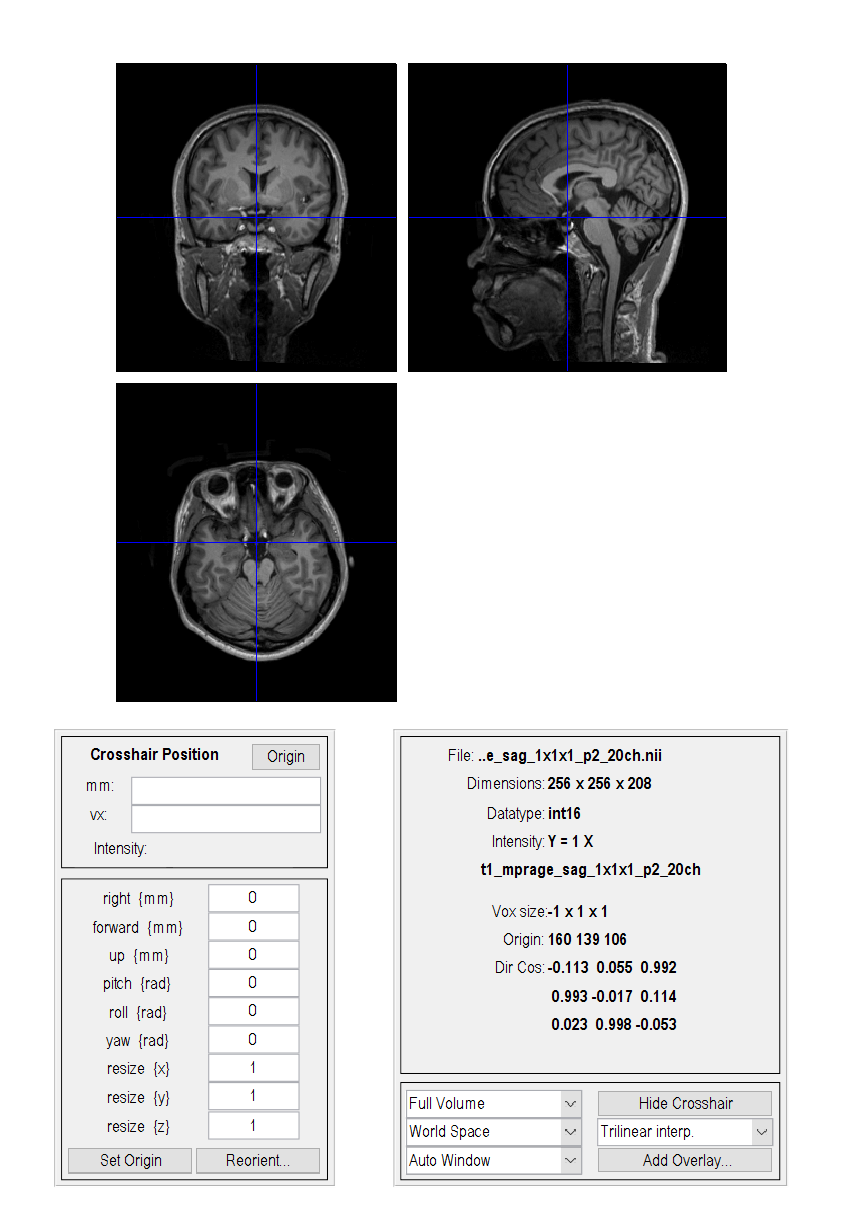Image resolution: width=847 pixels, height=1221 pixels.
Task: Click the mm crosshair position field
Action: 225,790
